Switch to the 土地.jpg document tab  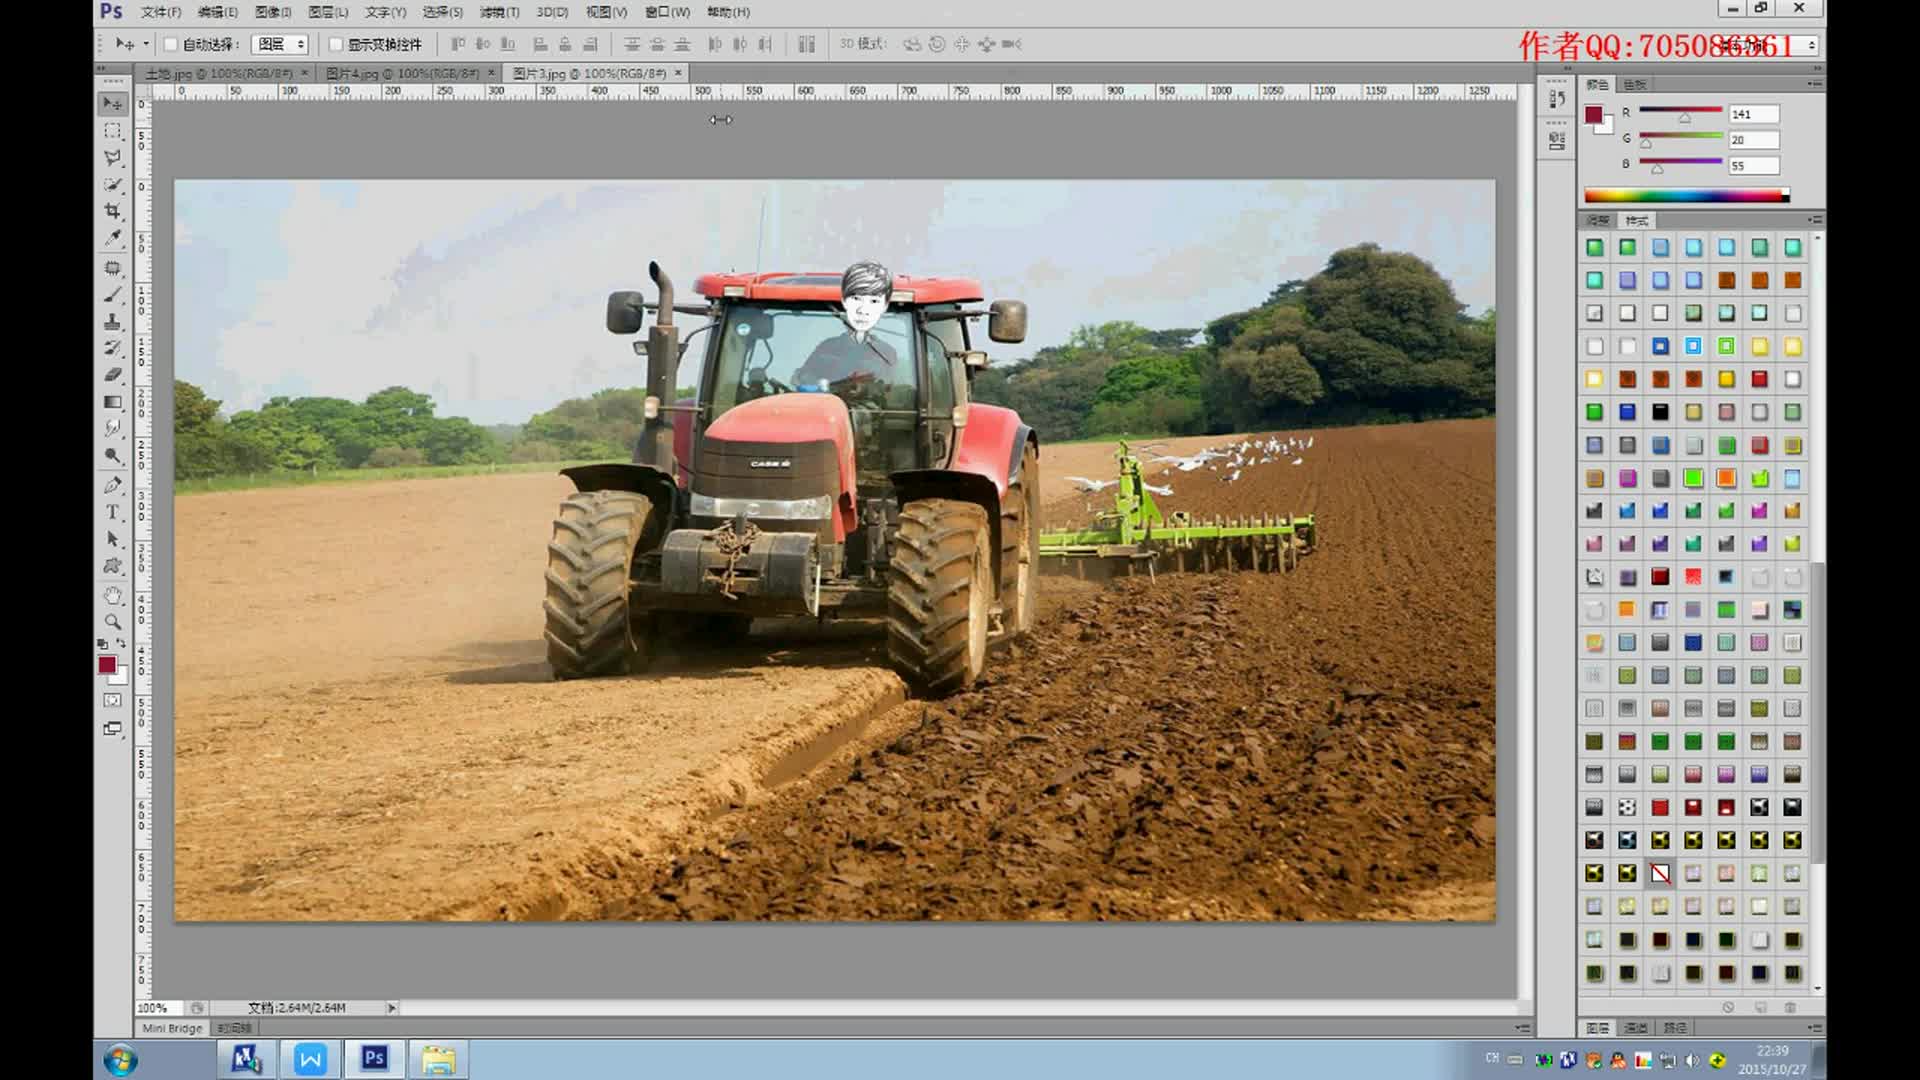tap(218, 73)
